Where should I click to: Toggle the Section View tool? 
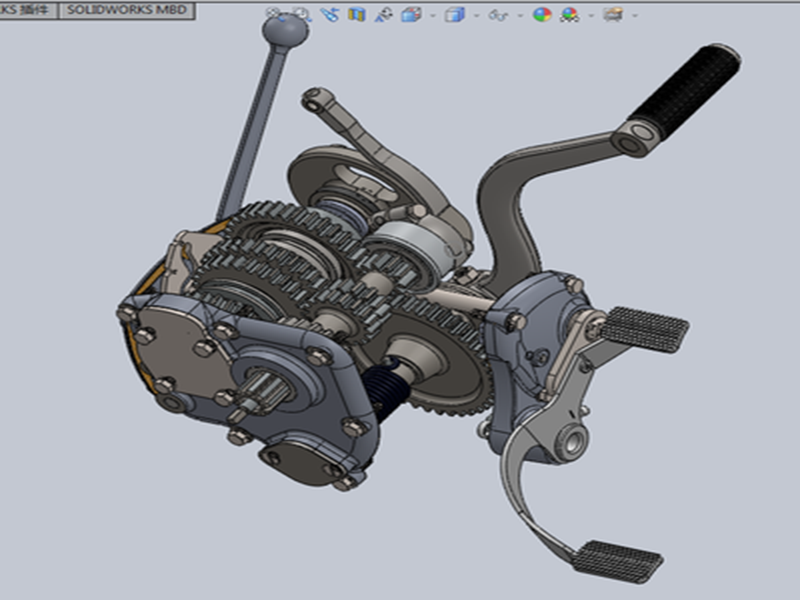pos(356,15)
